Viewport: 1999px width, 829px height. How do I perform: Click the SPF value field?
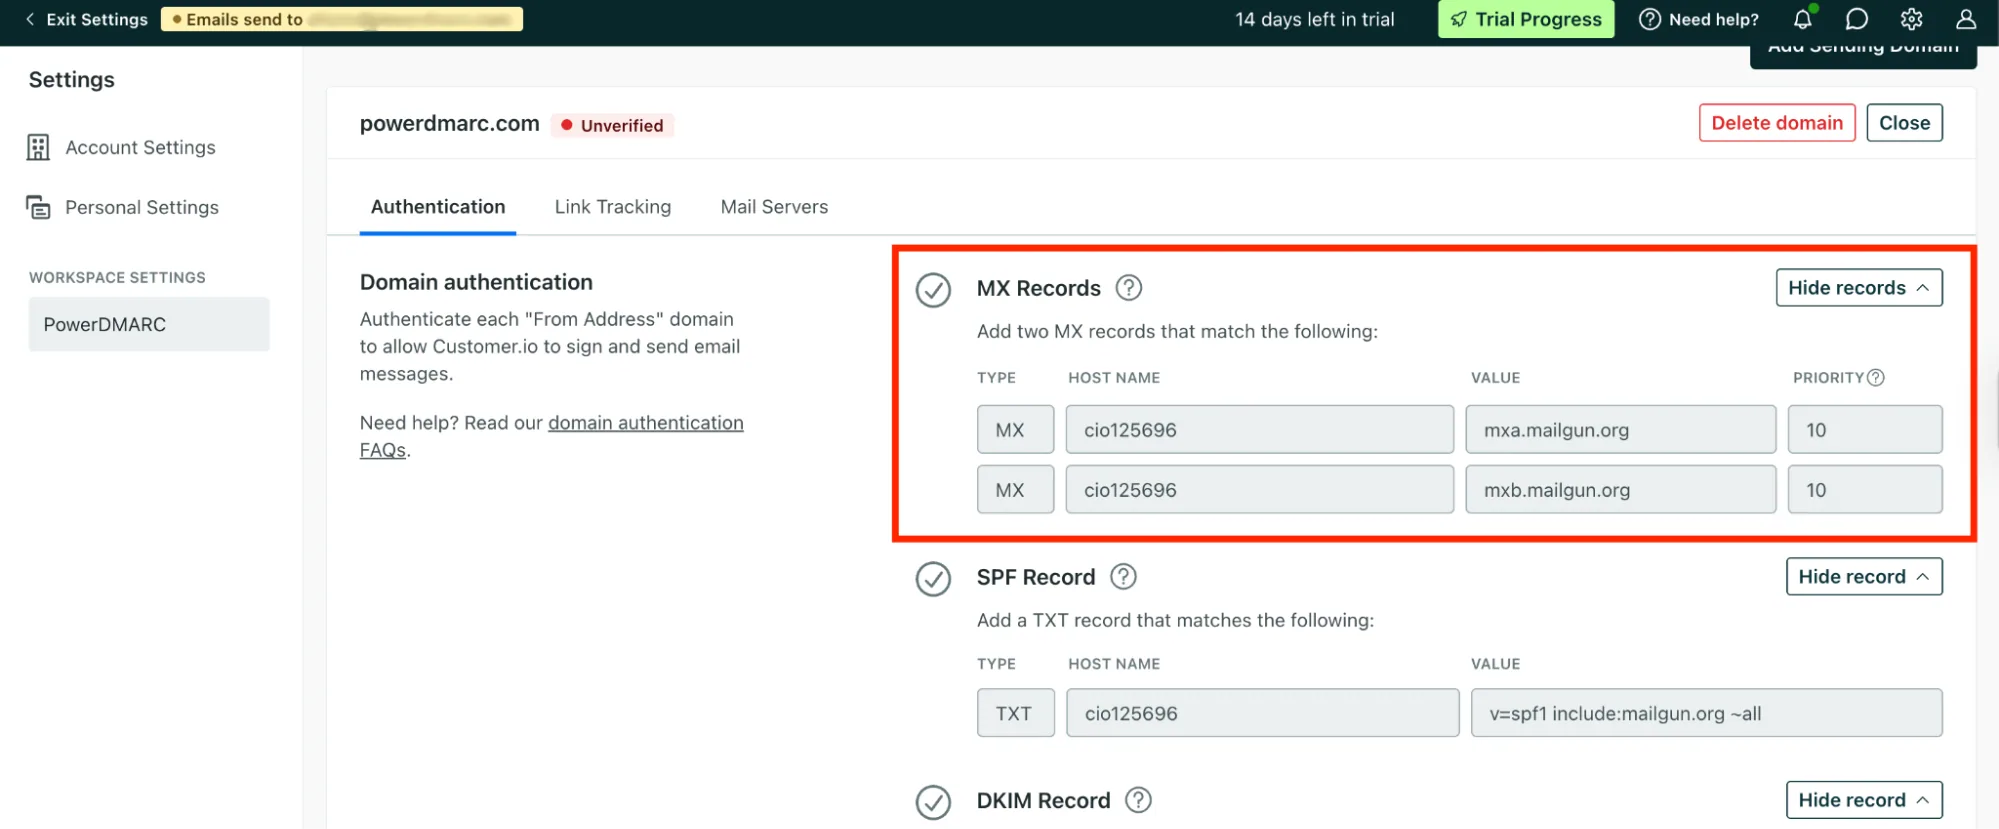pos(1706,713)
